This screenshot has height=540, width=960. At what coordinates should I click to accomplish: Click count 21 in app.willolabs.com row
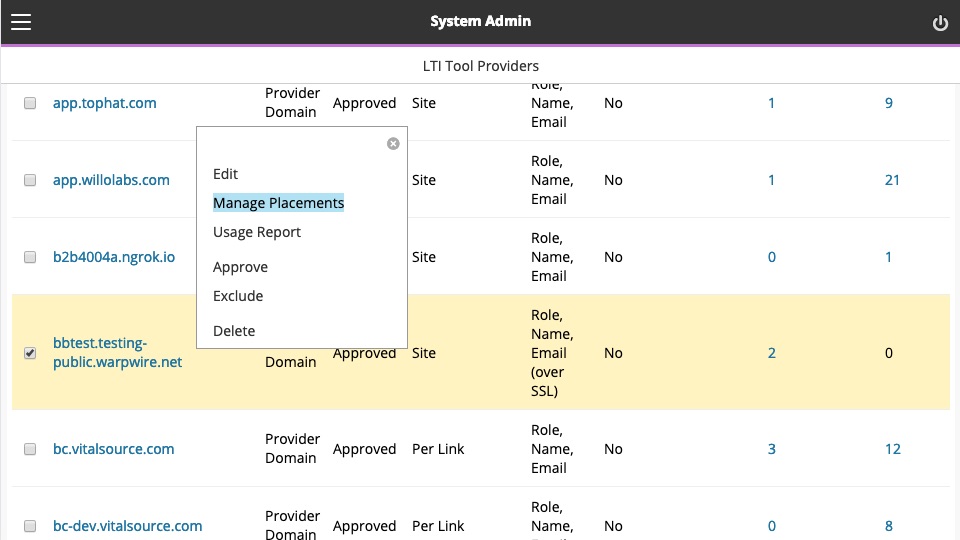point(892,180)
